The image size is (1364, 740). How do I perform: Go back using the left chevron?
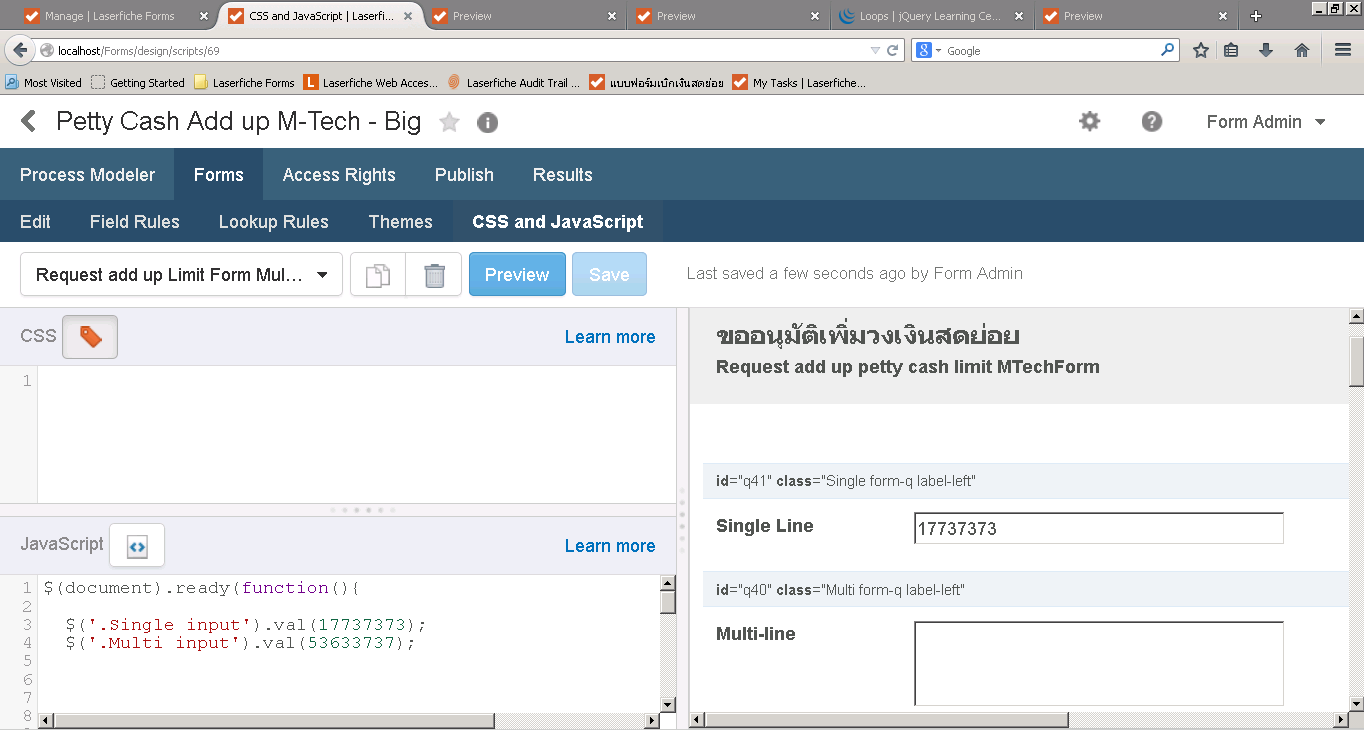click(29, 122)
